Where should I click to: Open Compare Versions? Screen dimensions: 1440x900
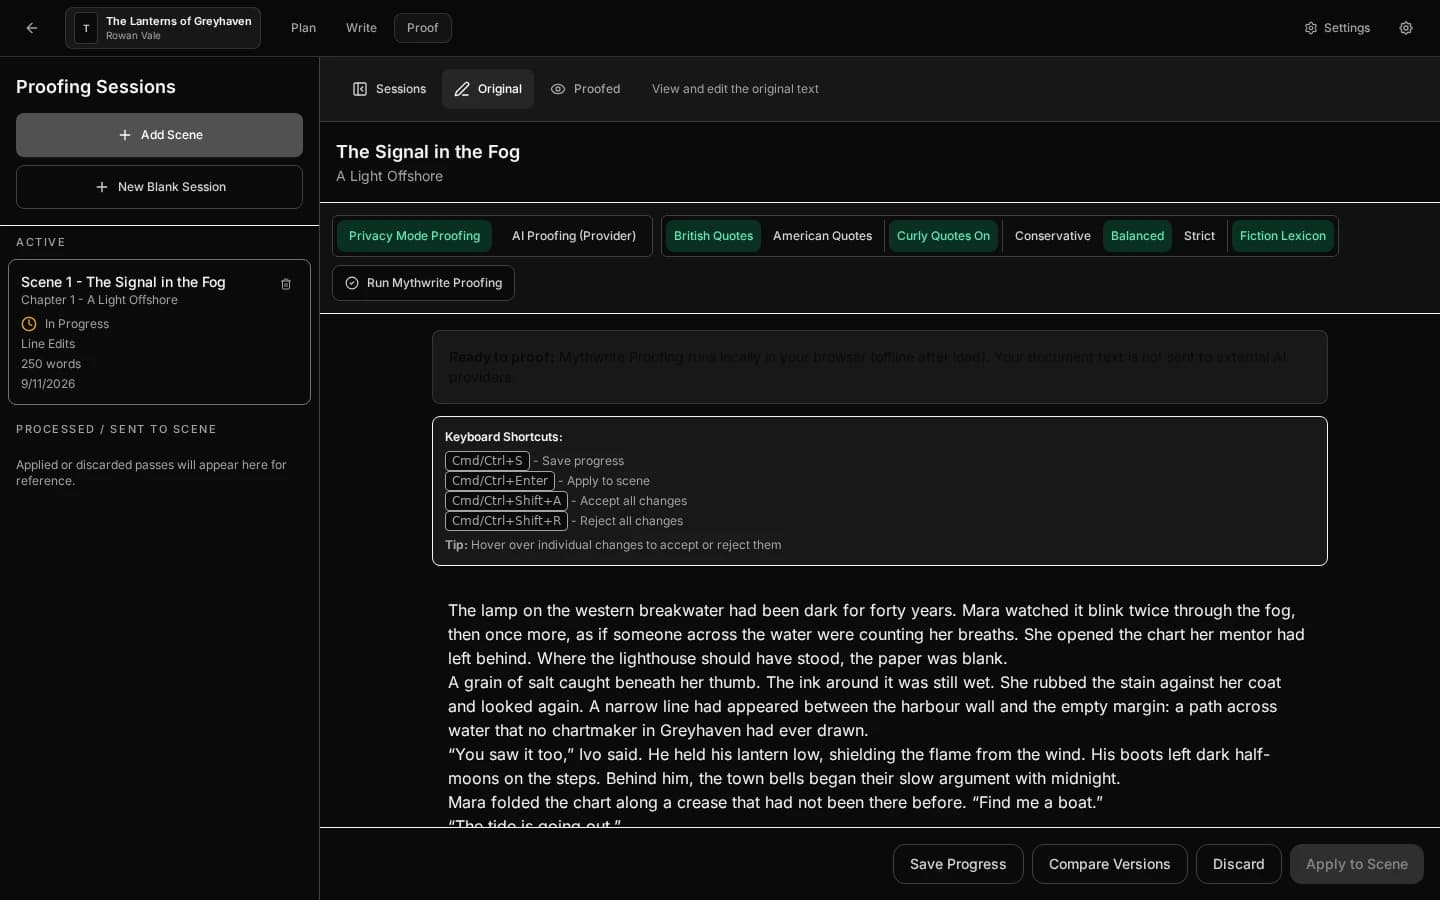click(x=1109, y=864)
